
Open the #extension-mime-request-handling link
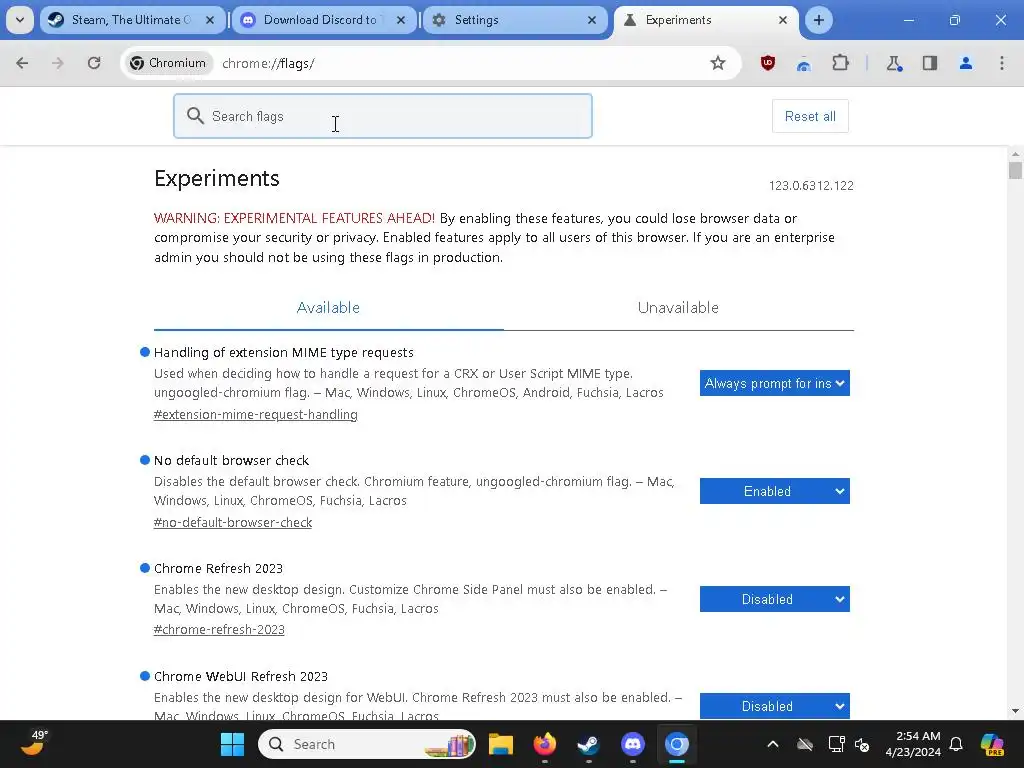255,415
